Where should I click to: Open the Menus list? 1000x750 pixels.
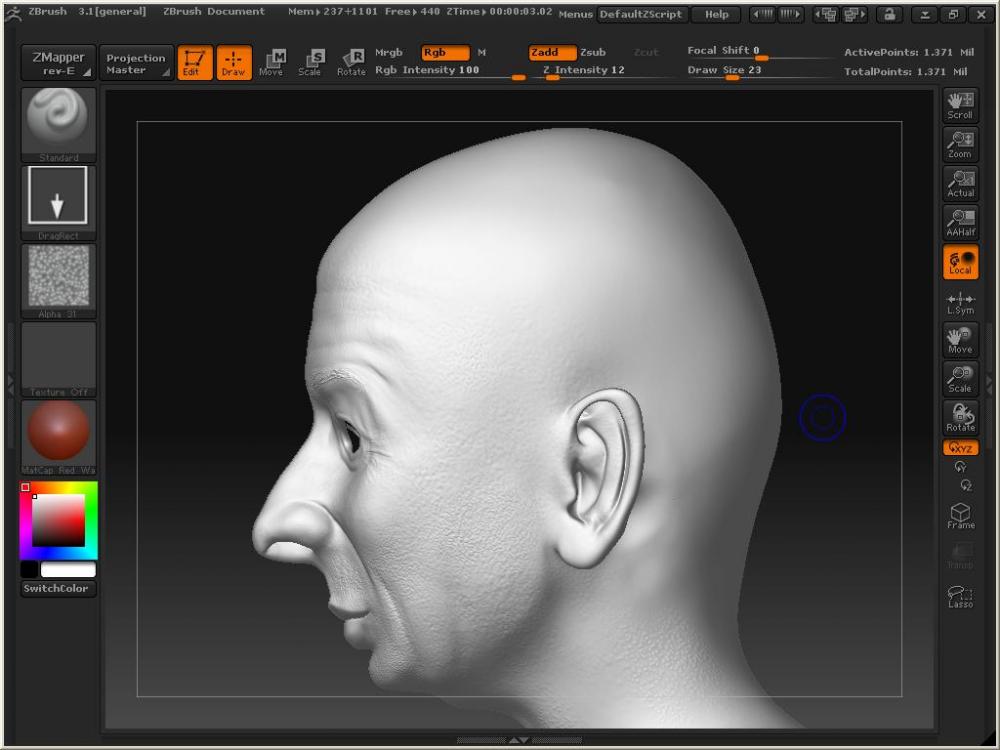click(x=575, y=15)
